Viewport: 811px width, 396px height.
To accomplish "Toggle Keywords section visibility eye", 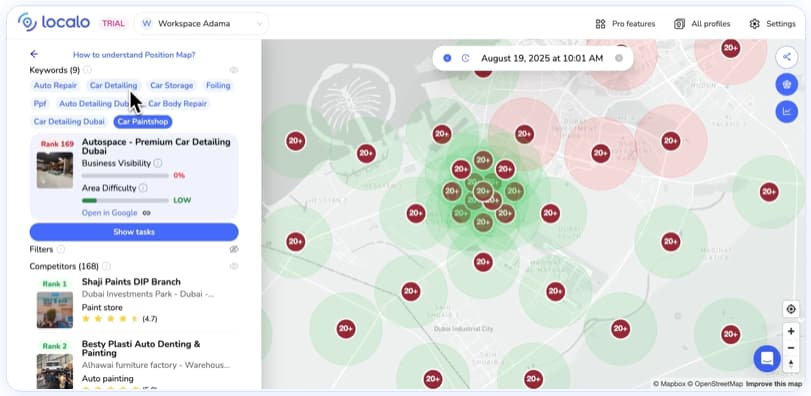I will 234,70.
